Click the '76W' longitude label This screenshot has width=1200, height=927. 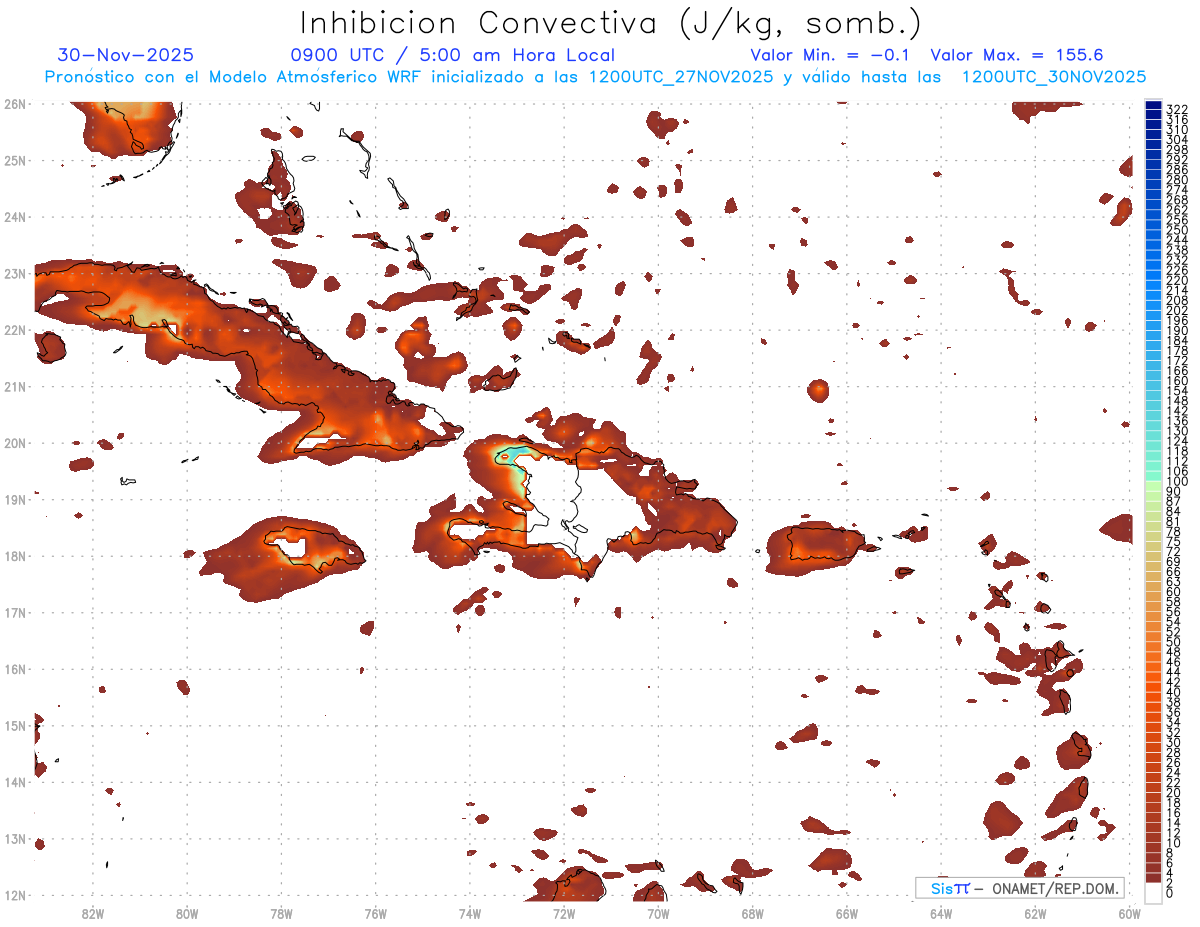pos(376,913)
